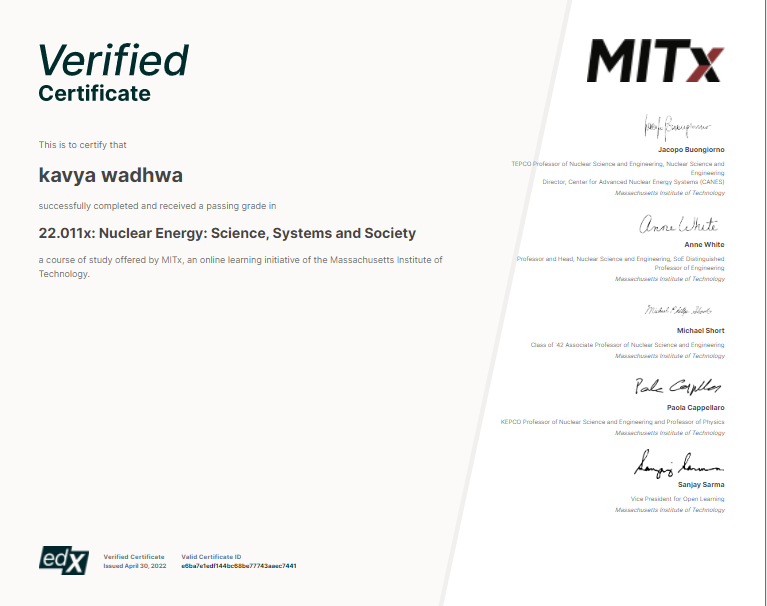Click "Verified Certificate" label beside the edX logo
The height and width of the screenshot is (606, 767).
coord(134,557)
